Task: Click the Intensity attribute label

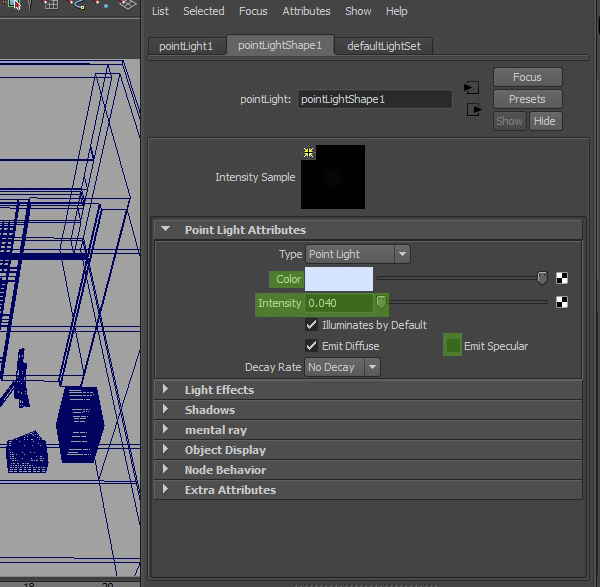Action: pos(280,303)
